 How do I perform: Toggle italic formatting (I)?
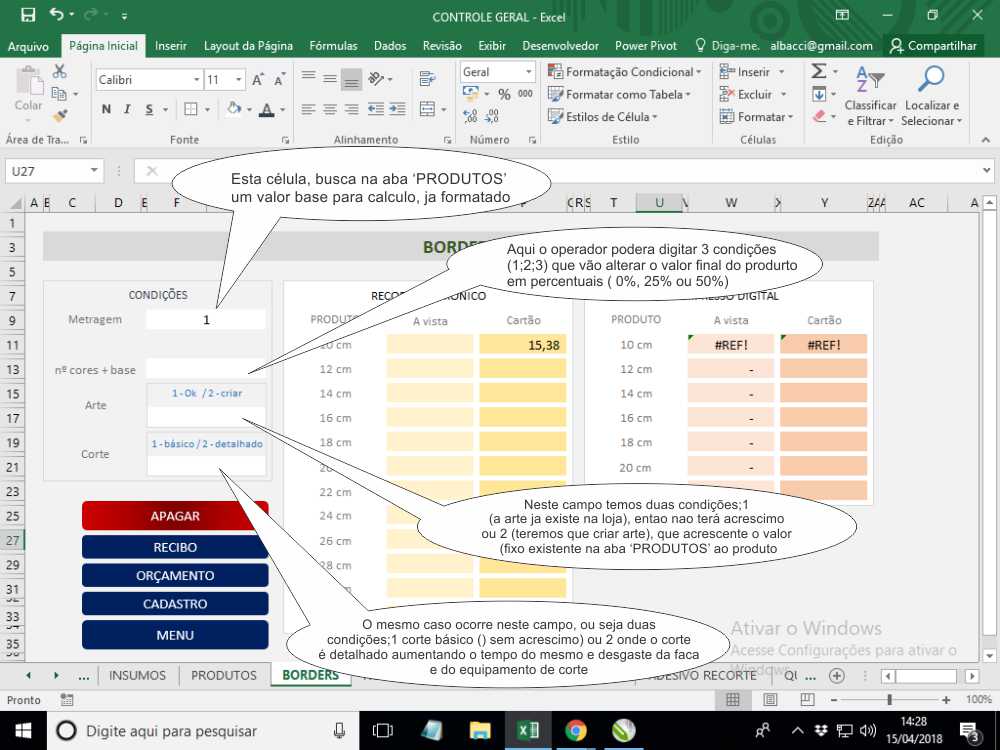click(x=128, y=109)
